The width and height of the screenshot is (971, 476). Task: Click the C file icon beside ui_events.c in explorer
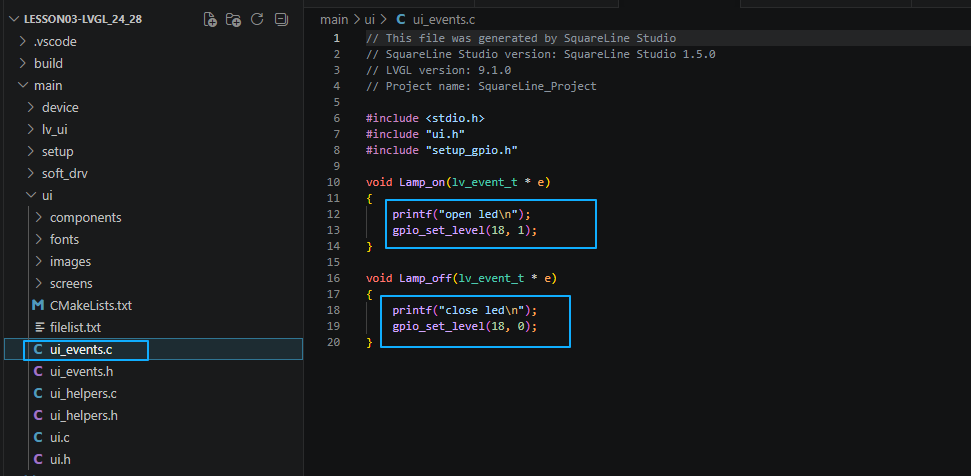[x=38, y=349]
